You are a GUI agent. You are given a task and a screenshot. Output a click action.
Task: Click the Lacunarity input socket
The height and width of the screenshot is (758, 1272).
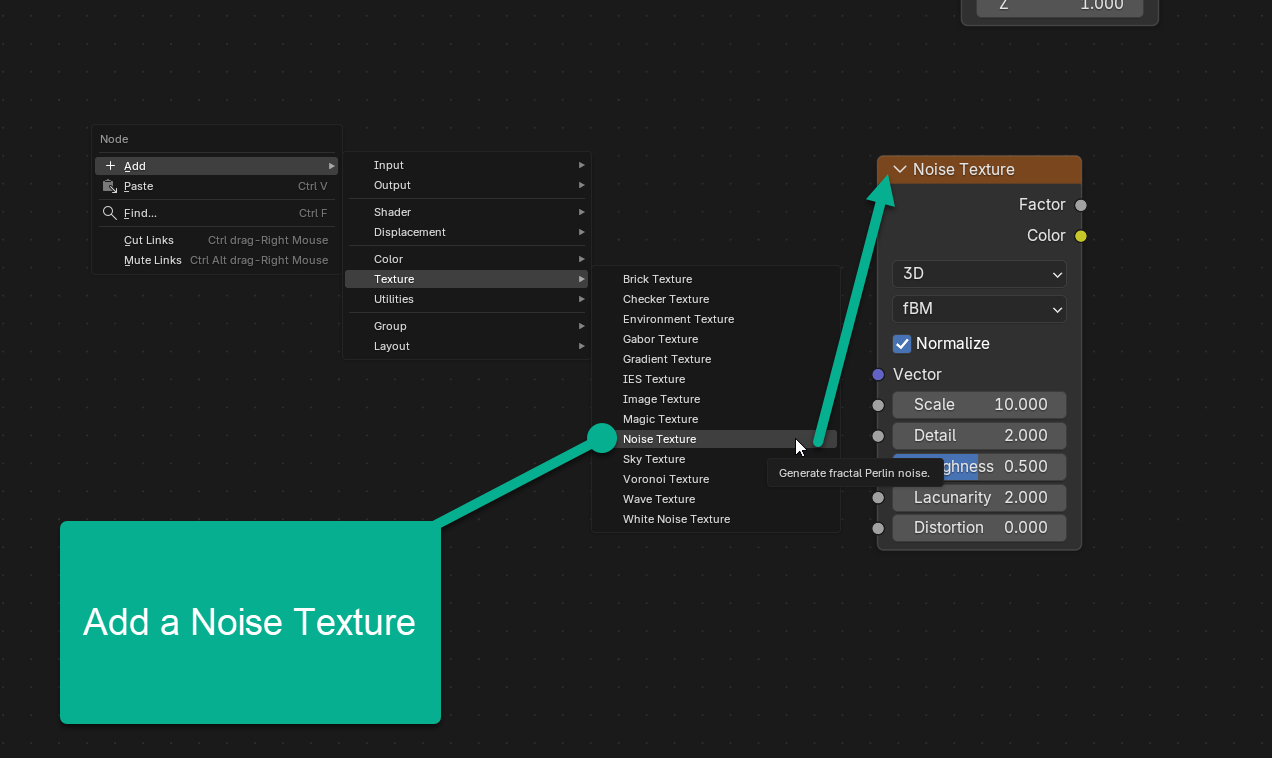pos(878,497)
